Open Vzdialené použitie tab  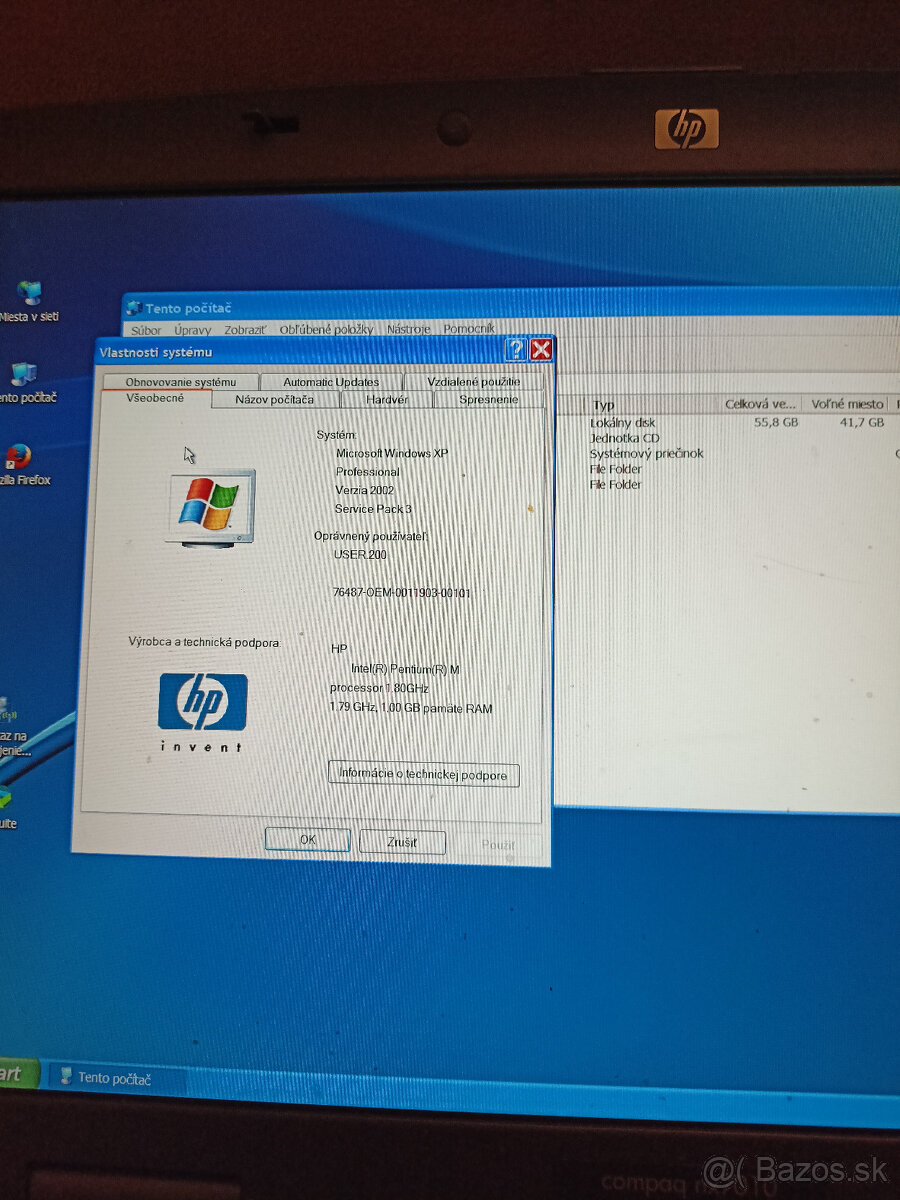pyautogui.click(x=474, y=382)
